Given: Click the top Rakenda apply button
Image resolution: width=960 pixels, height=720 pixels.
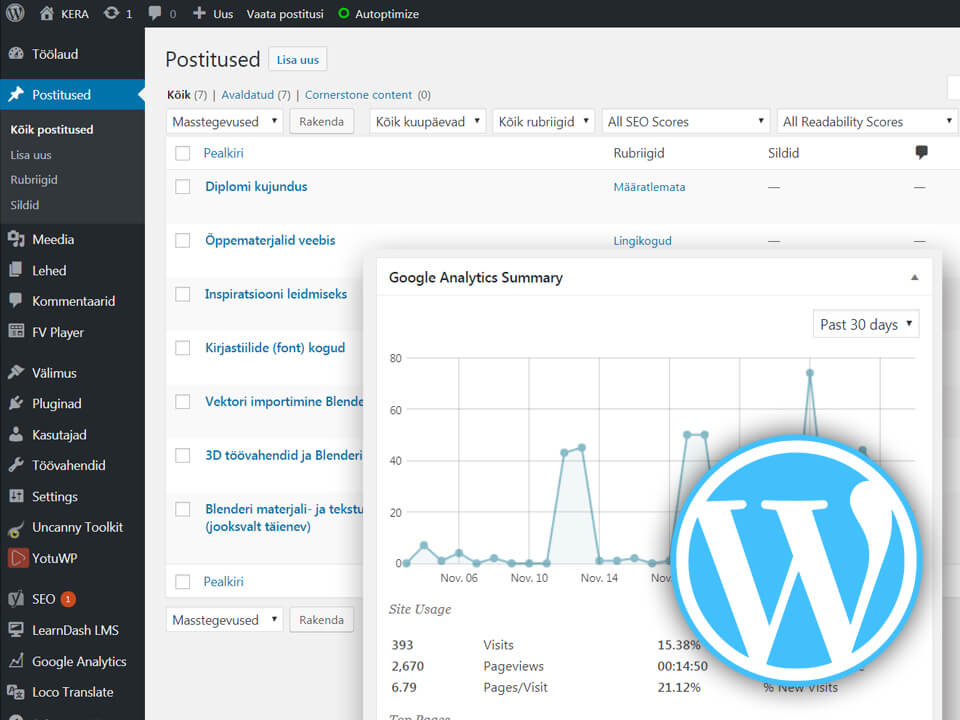Looking at the screenshot, I should tap(321, 121).
